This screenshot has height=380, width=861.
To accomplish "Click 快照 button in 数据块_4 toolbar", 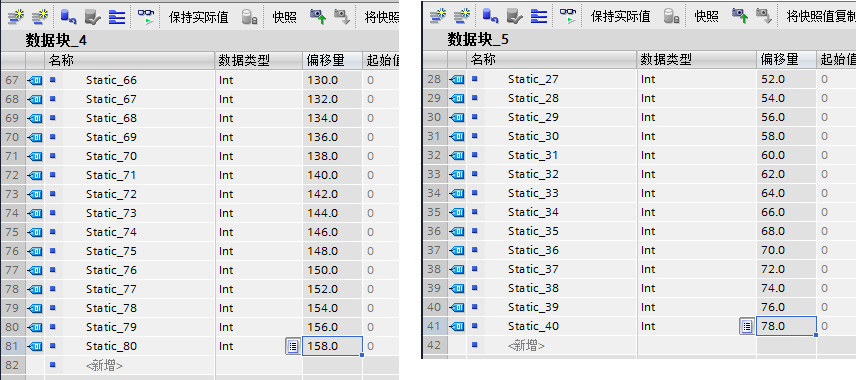I will click(x=284, y=18).
